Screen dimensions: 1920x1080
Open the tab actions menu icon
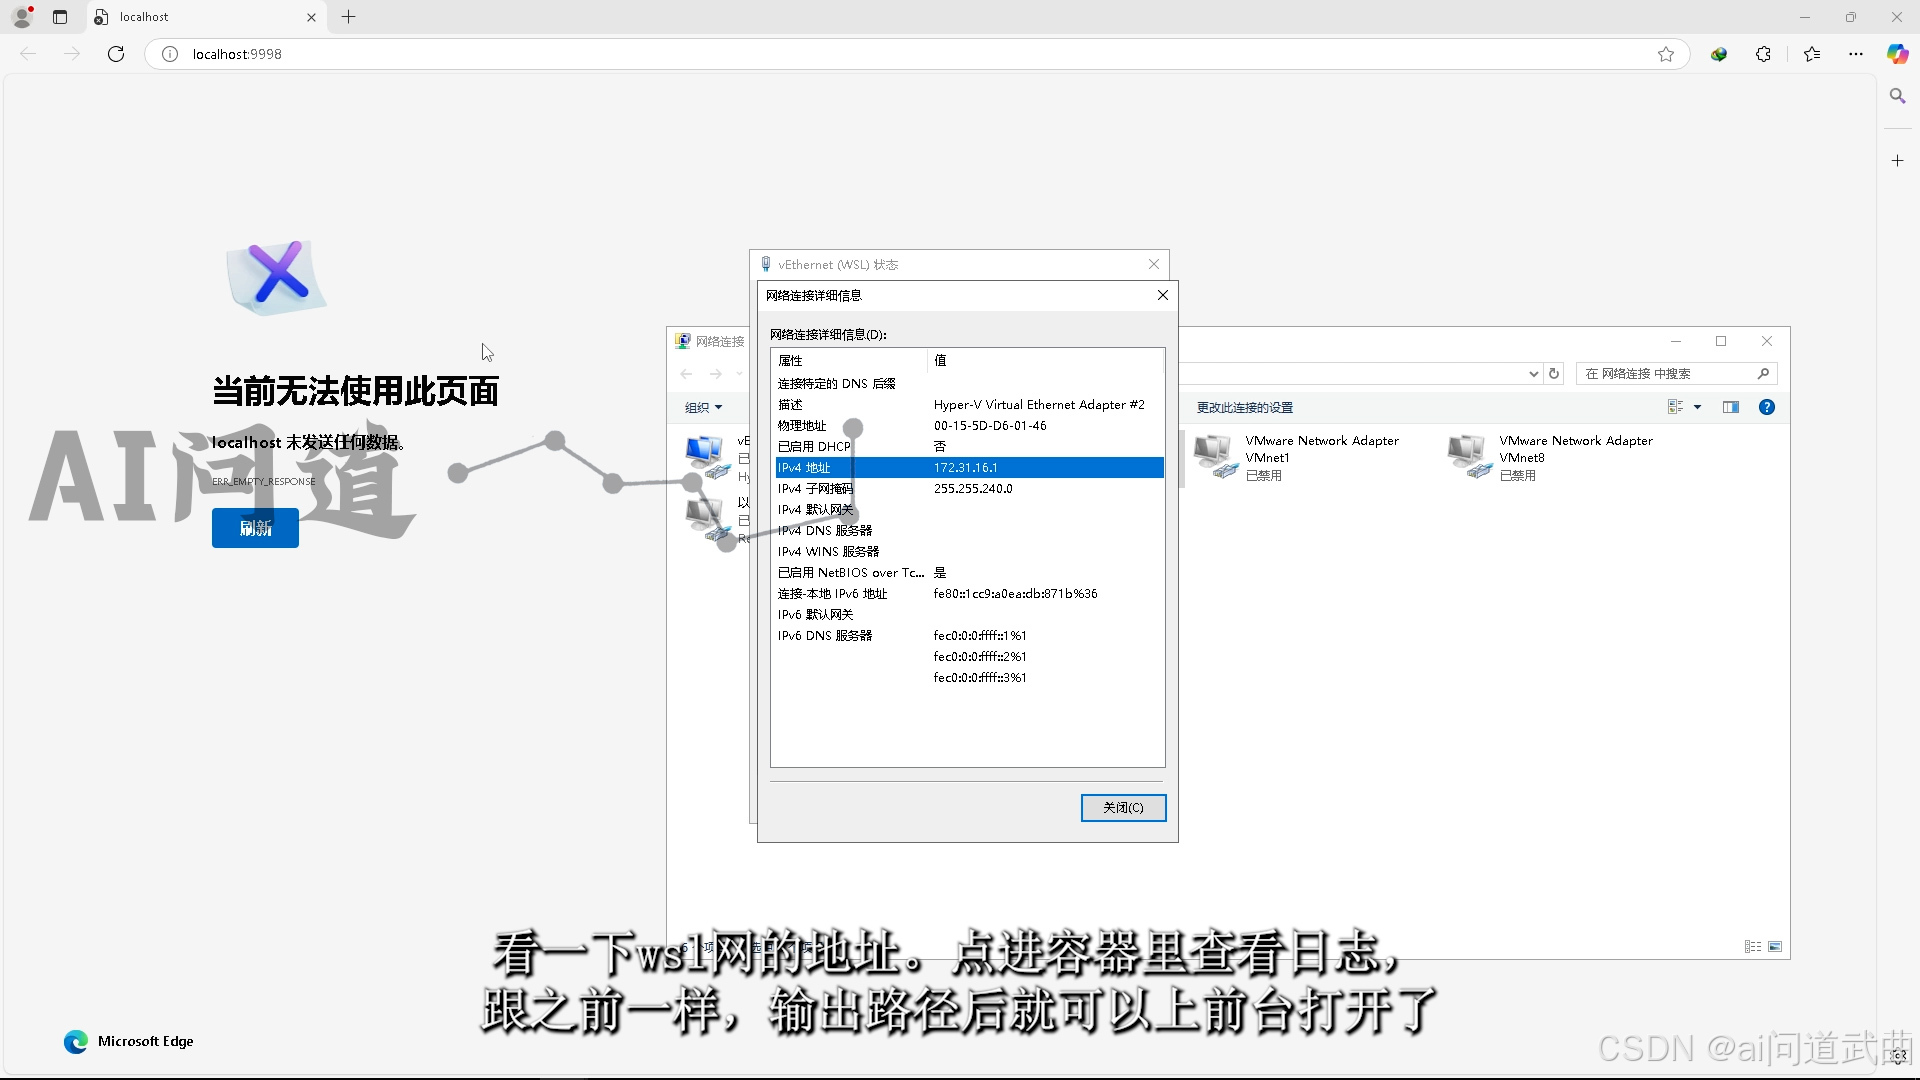click(60, 17)
